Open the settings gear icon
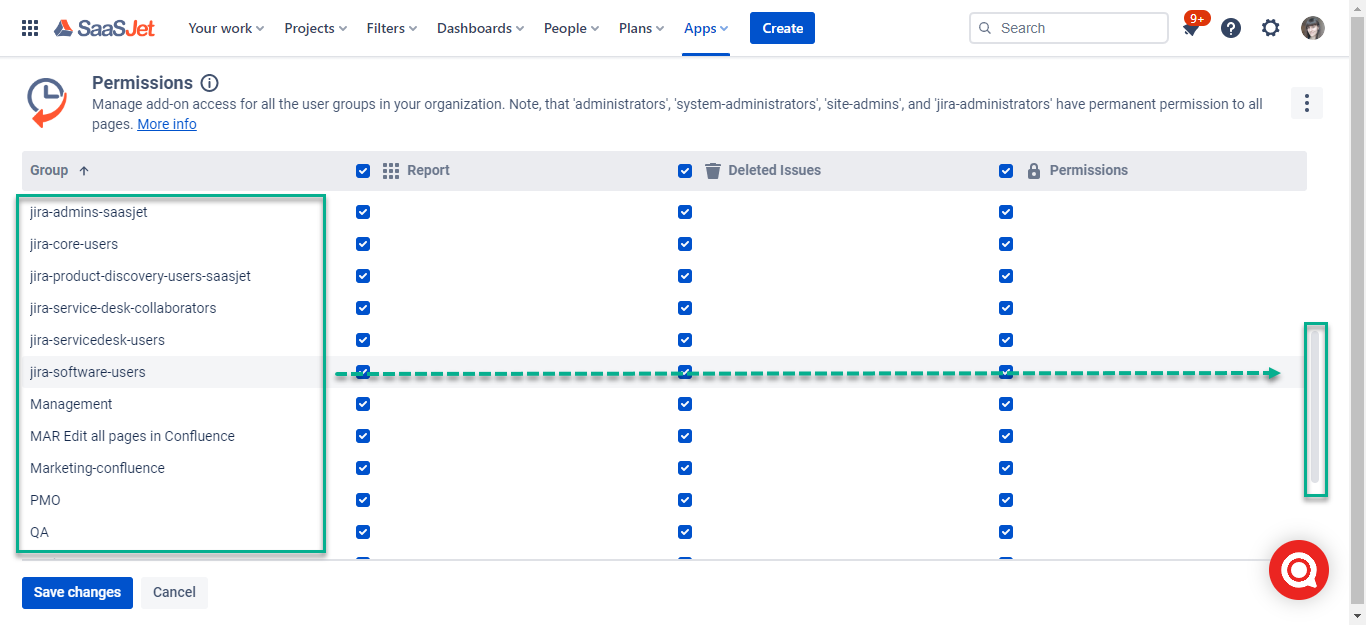The width and height of the screenshot is (1366, 625). (1270, 28)
